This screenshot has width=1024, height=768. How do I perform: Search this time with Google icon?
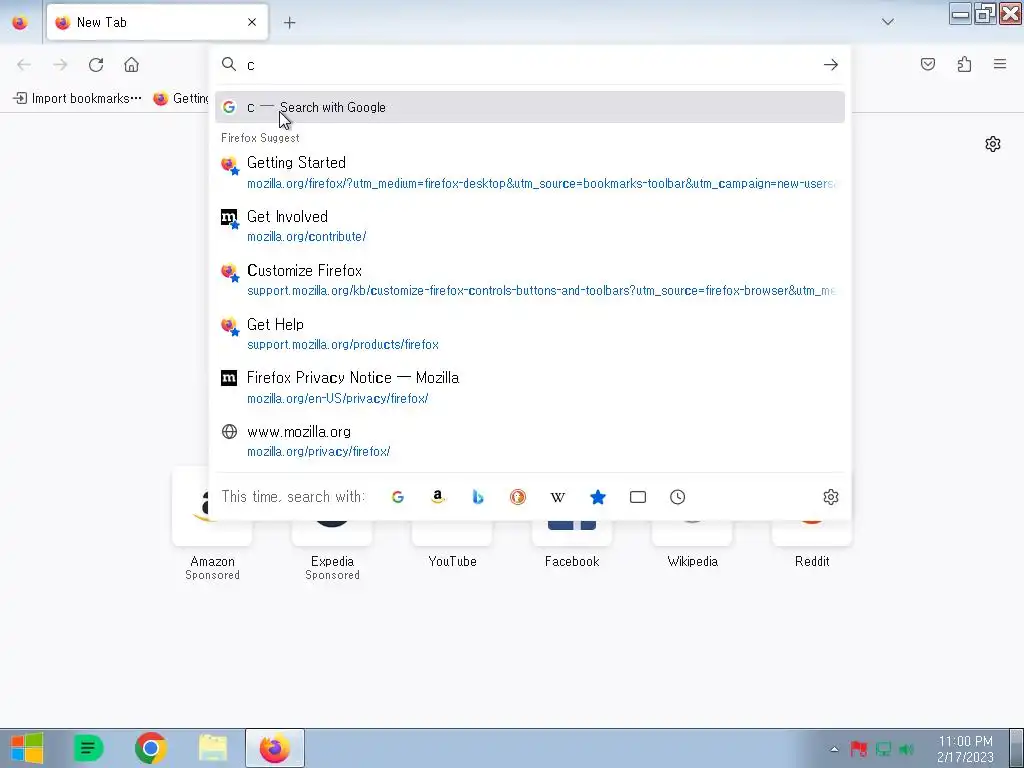click(x=398, y=497)
